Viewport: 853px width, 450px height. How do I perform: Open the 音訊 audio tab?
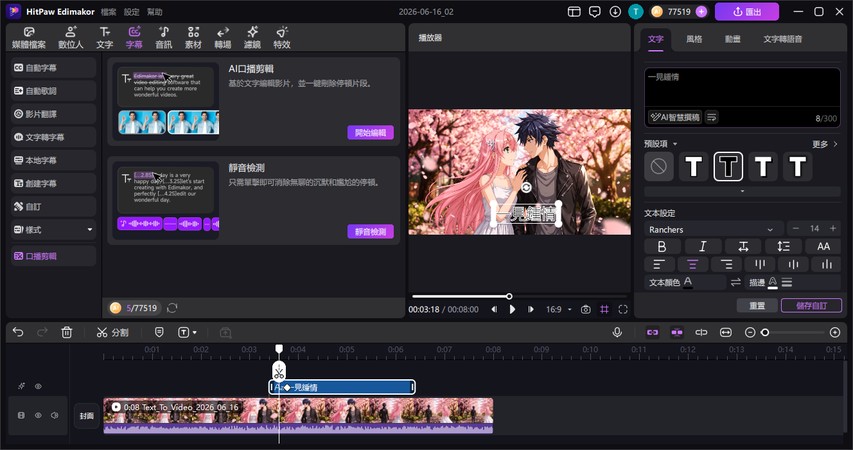(x=164, y=38)
